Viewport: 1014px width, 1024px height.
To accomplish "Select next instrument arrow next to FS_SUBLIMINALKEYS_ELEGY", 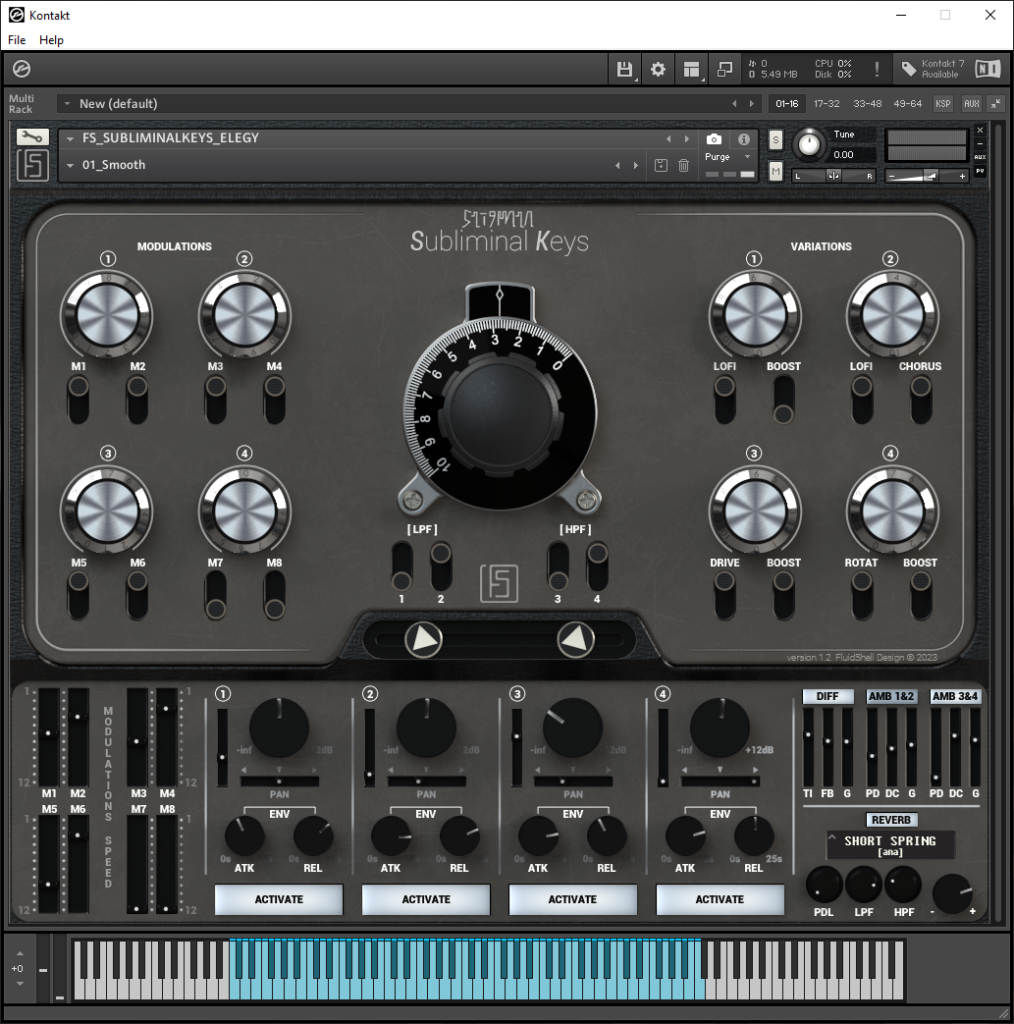I will coord(686,138).
